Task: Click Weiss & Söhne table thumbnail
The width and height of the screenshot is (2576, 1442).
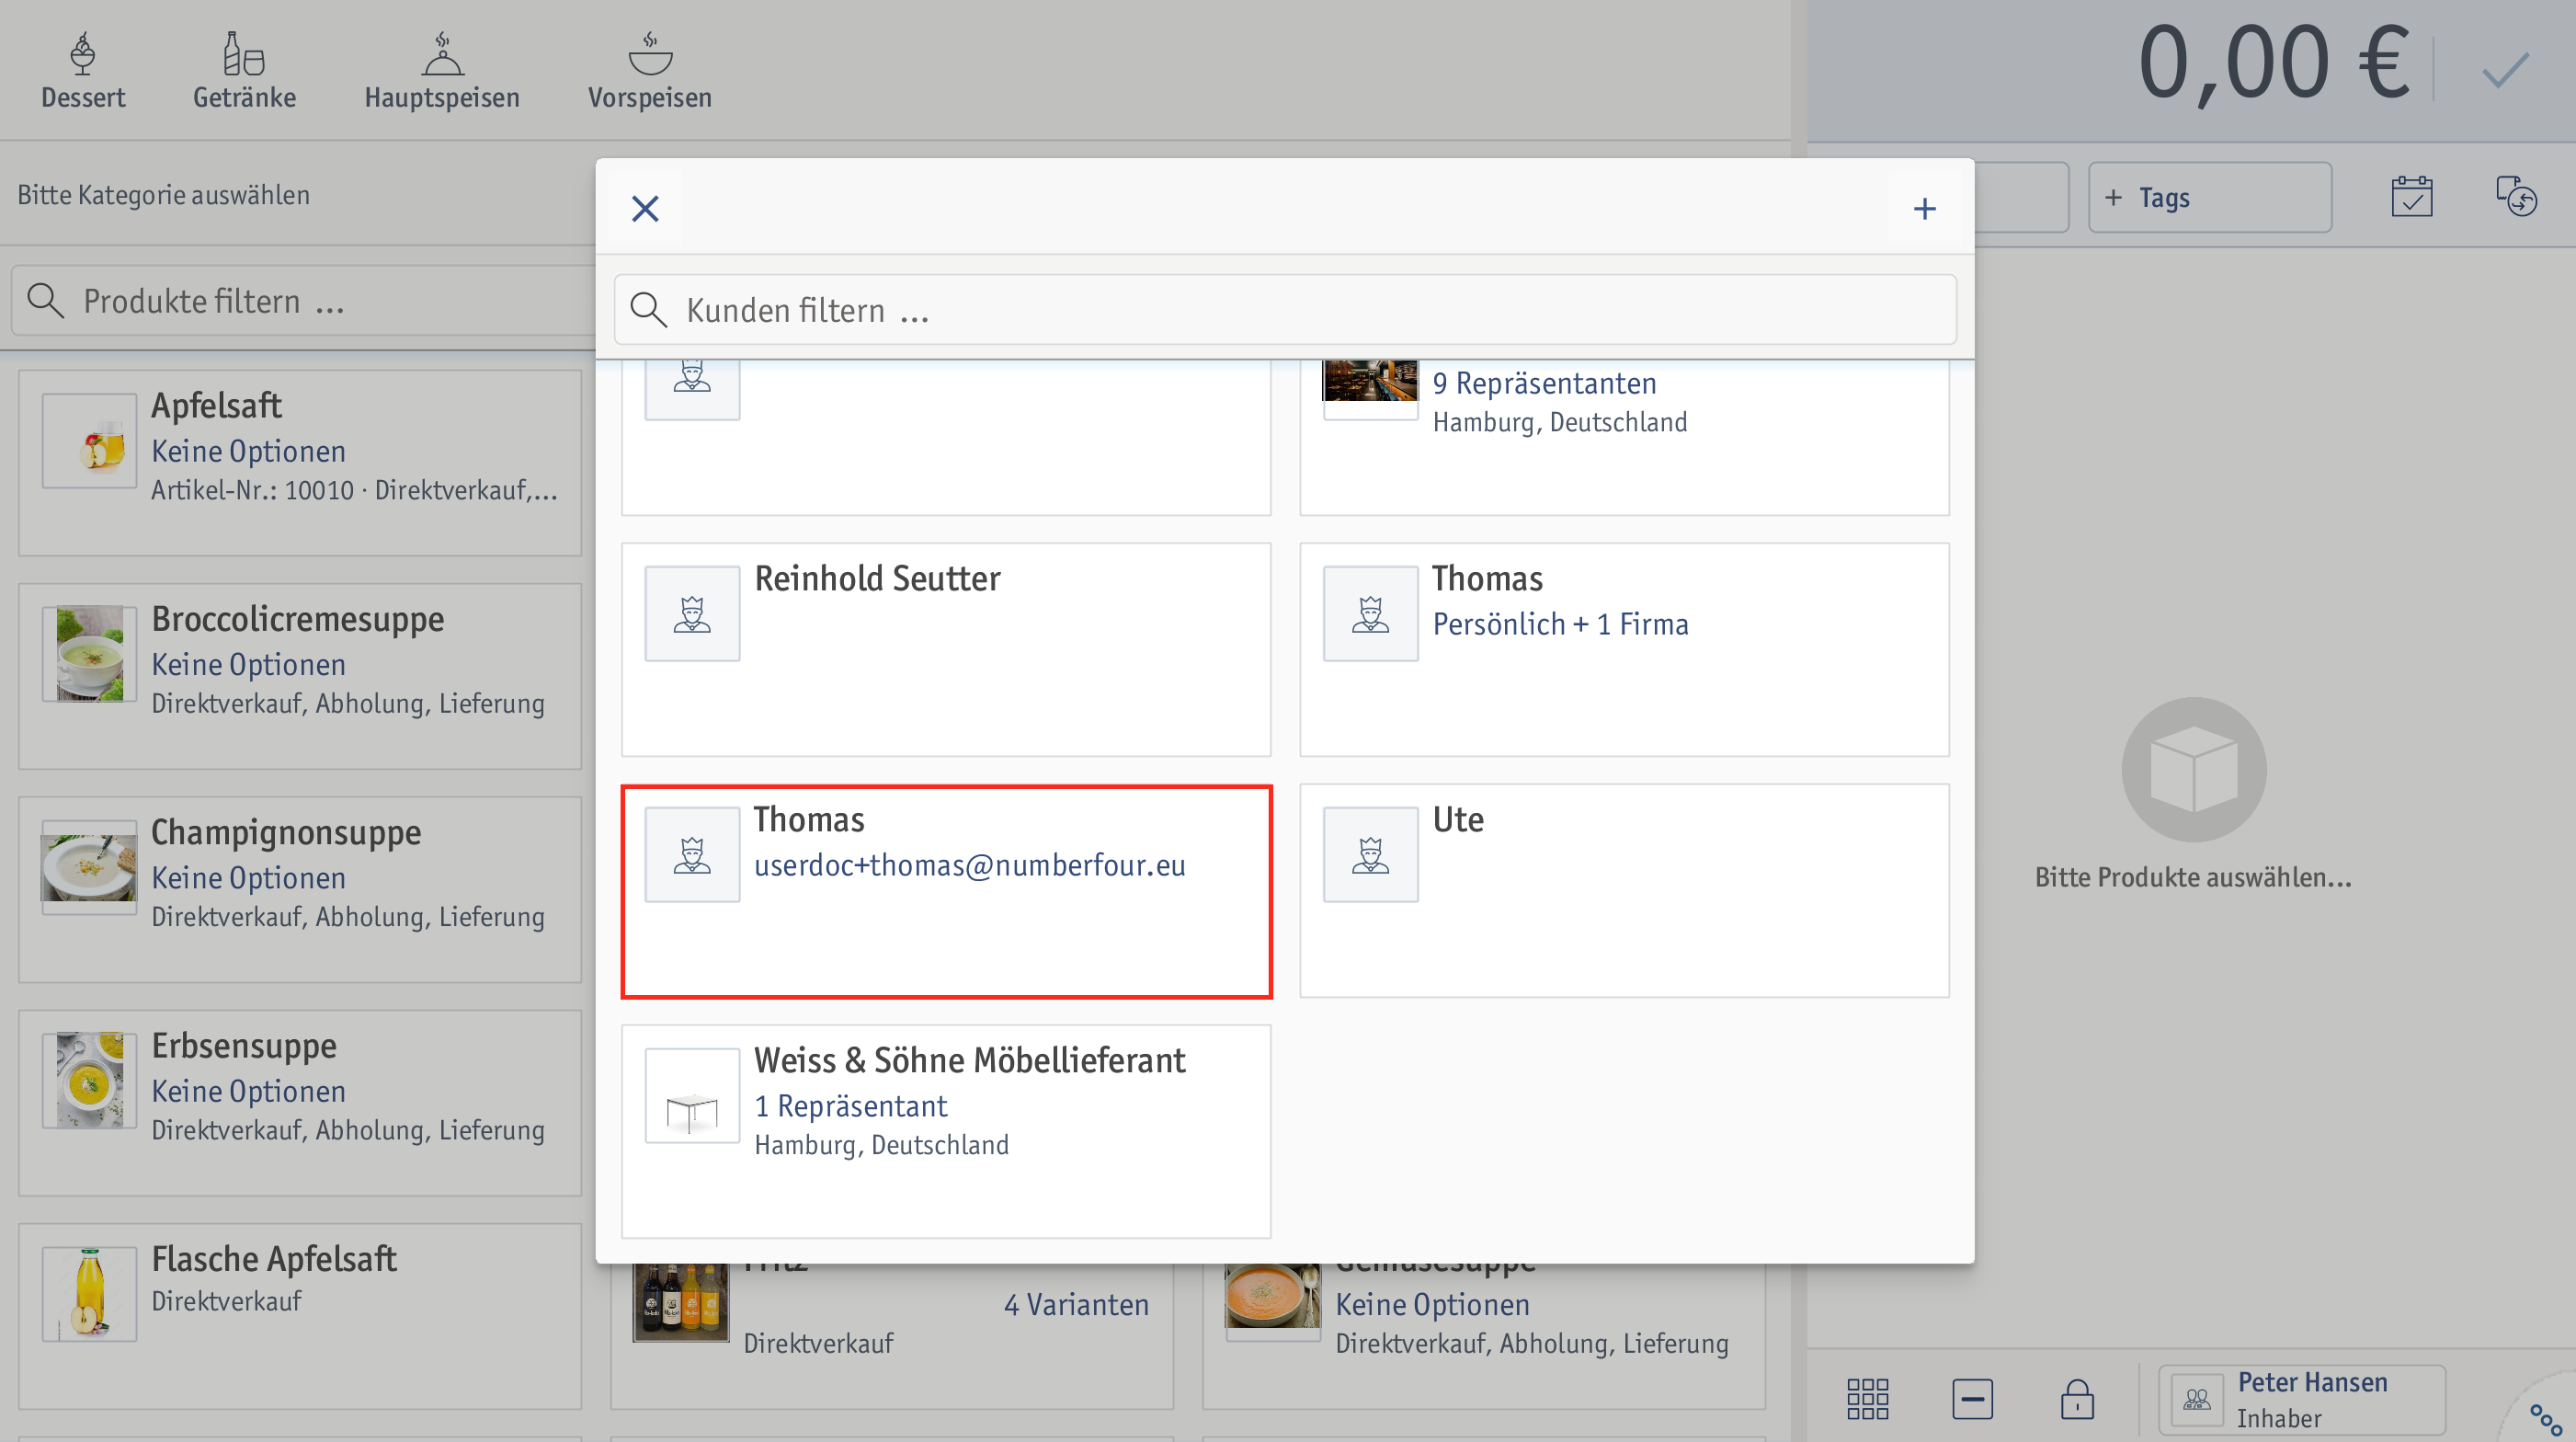Action: [x=692, y=1096]
